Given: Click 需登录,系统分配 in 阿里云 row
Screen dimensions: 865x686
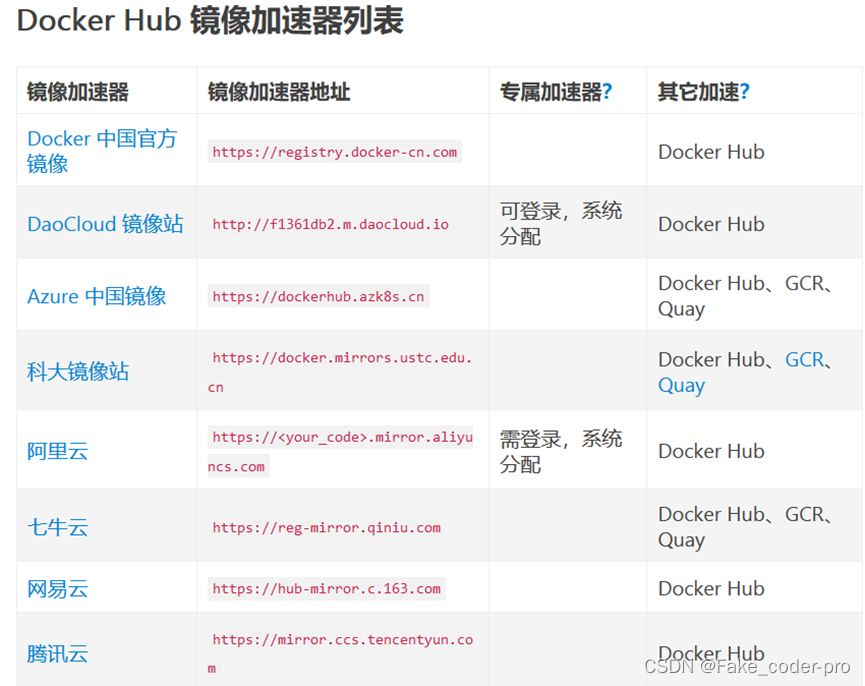Looking at the screenshot, I should tap(561, 452).
